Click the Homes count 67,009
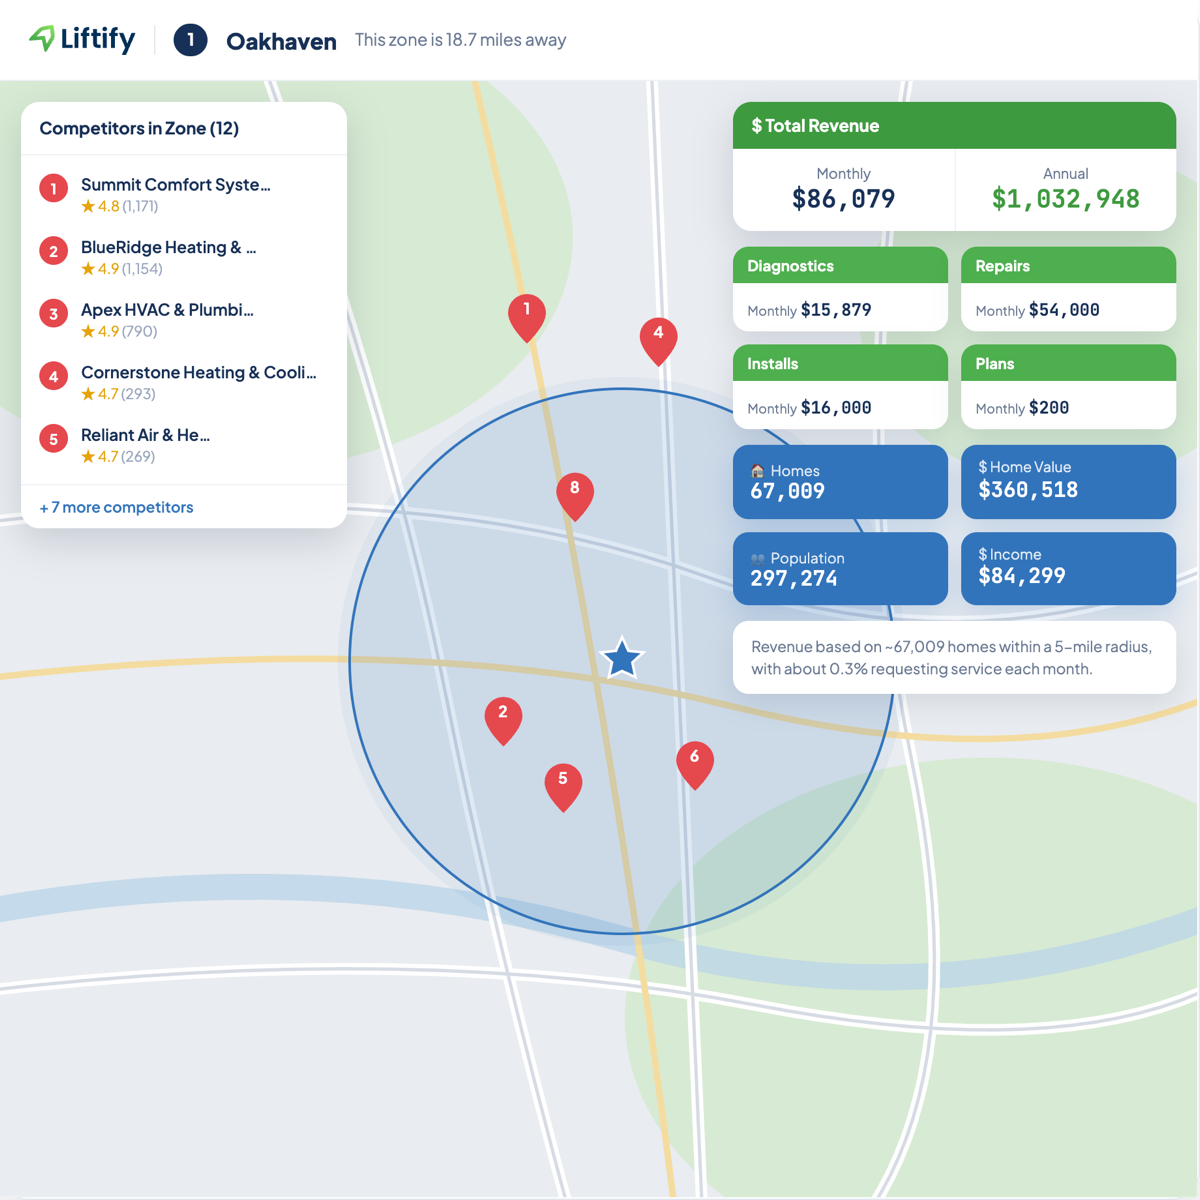Viewport: 1200px width, 1200px height. [x=787, y=491]
